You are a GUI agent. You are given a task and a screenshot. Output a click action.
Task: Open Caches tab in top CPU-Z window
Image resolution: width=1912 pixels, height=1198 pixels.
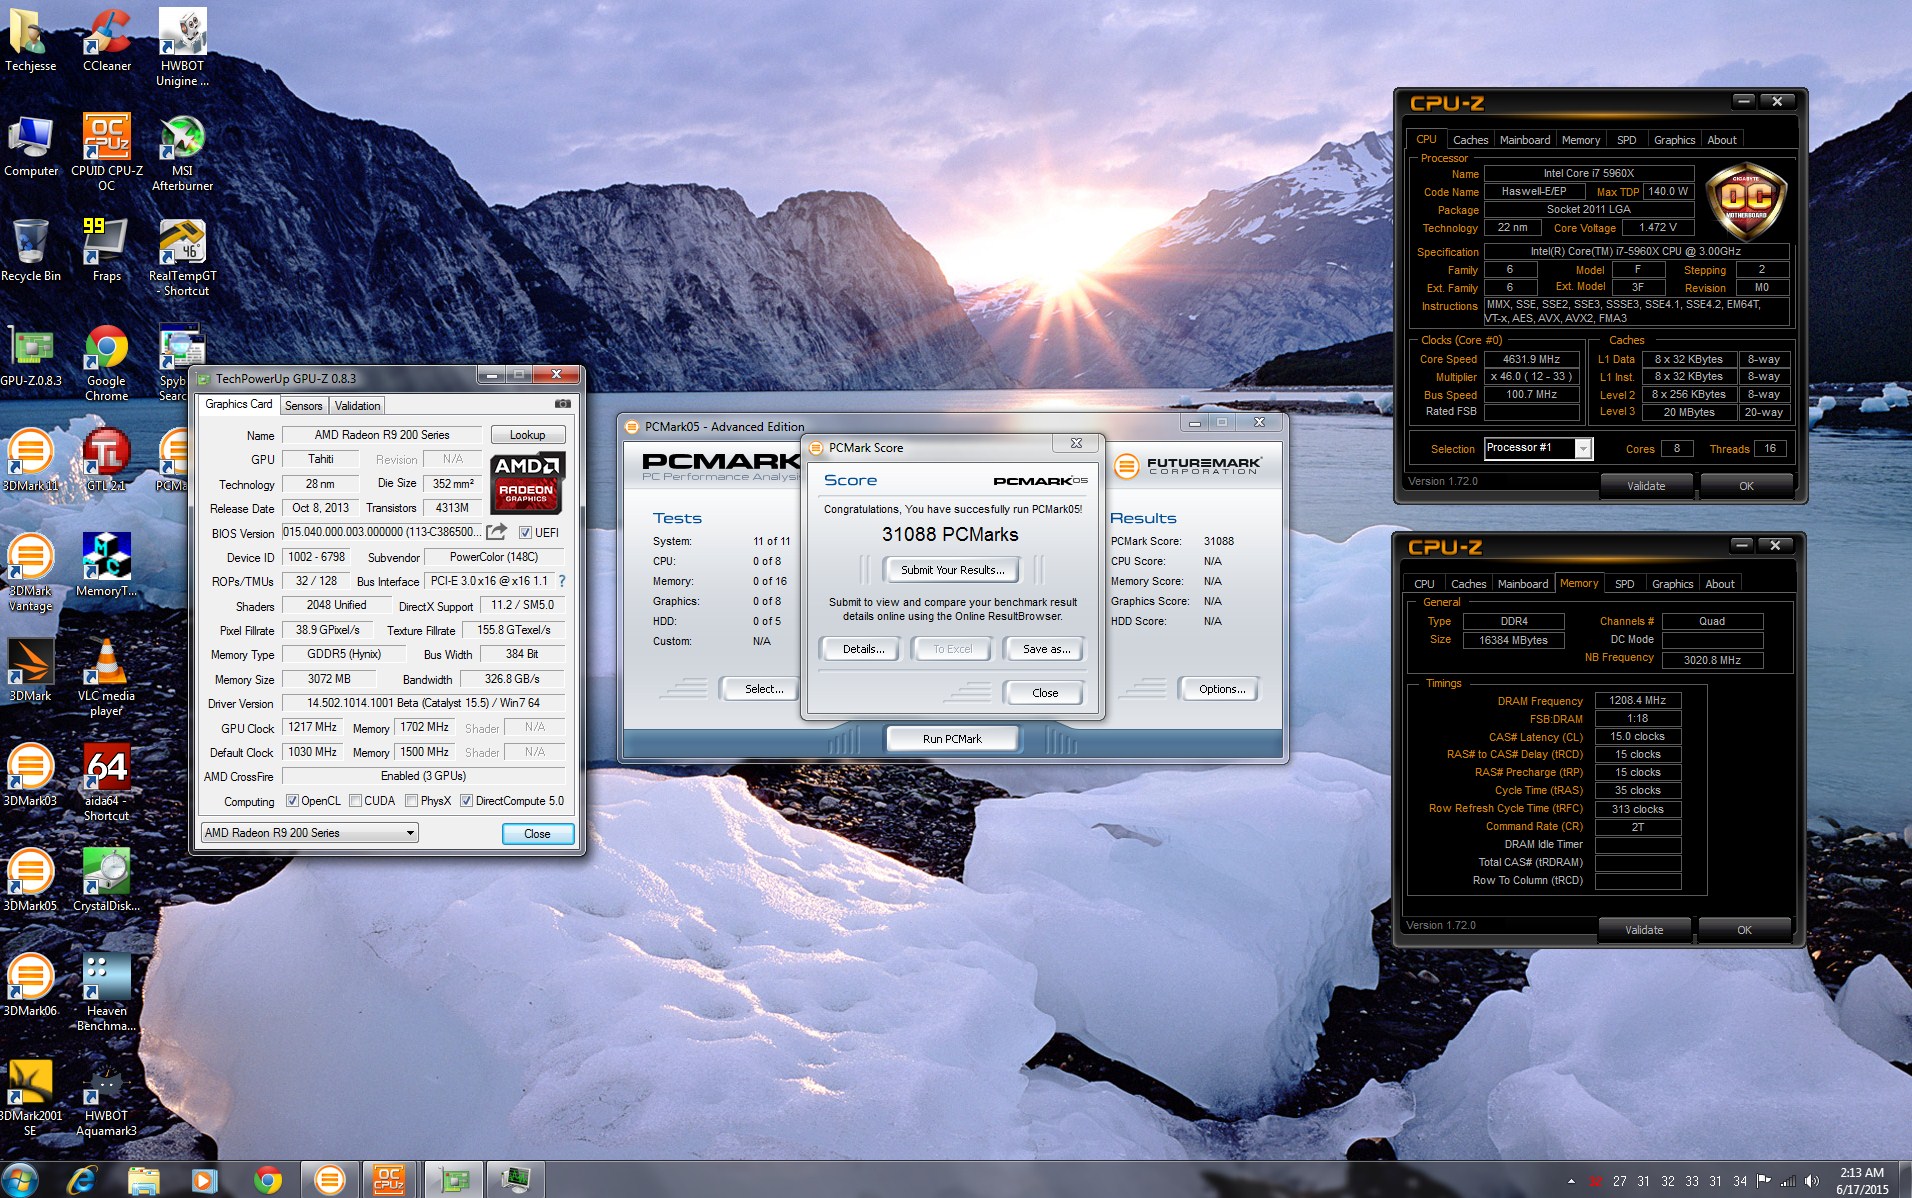click(1470, 140)
